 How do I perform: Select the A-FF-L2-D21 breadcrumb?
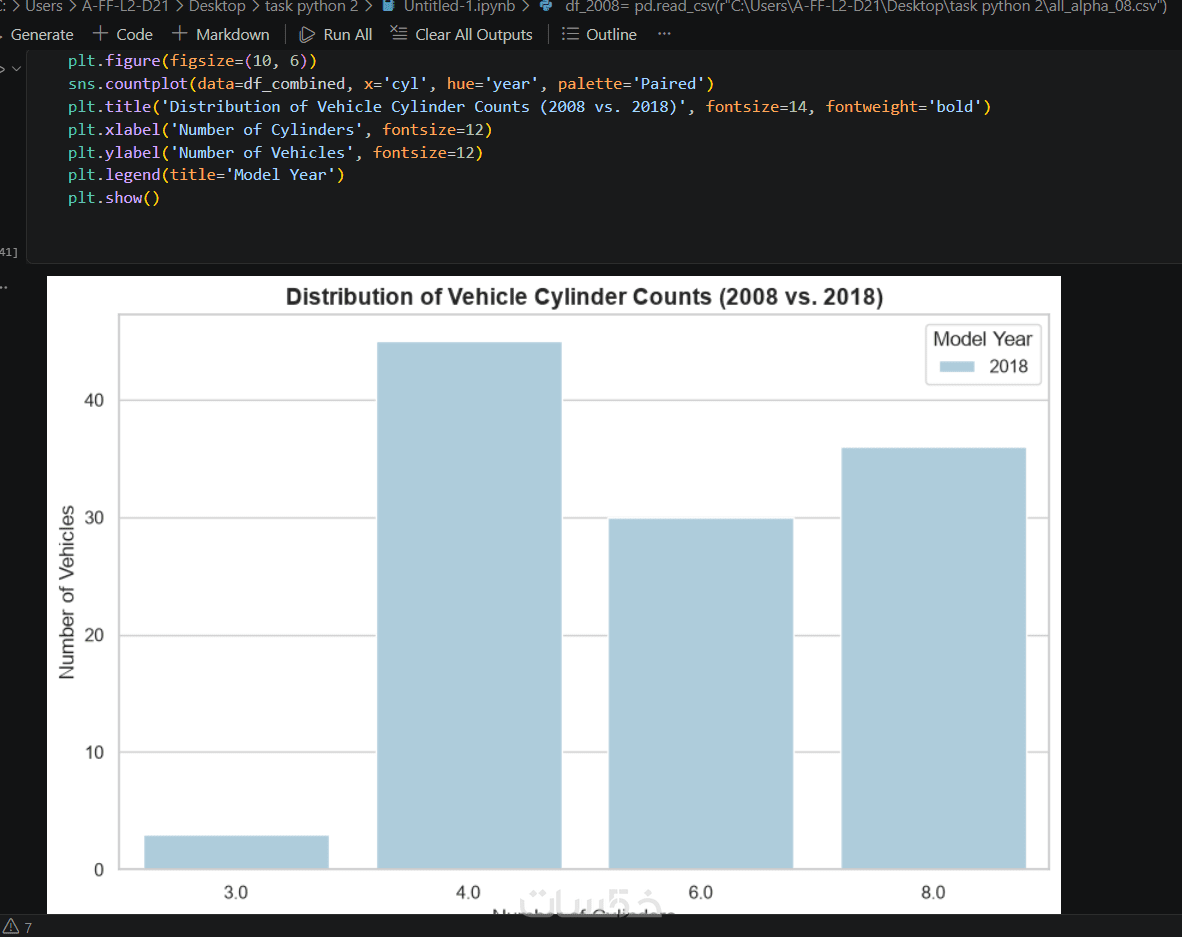click(125, 7)
